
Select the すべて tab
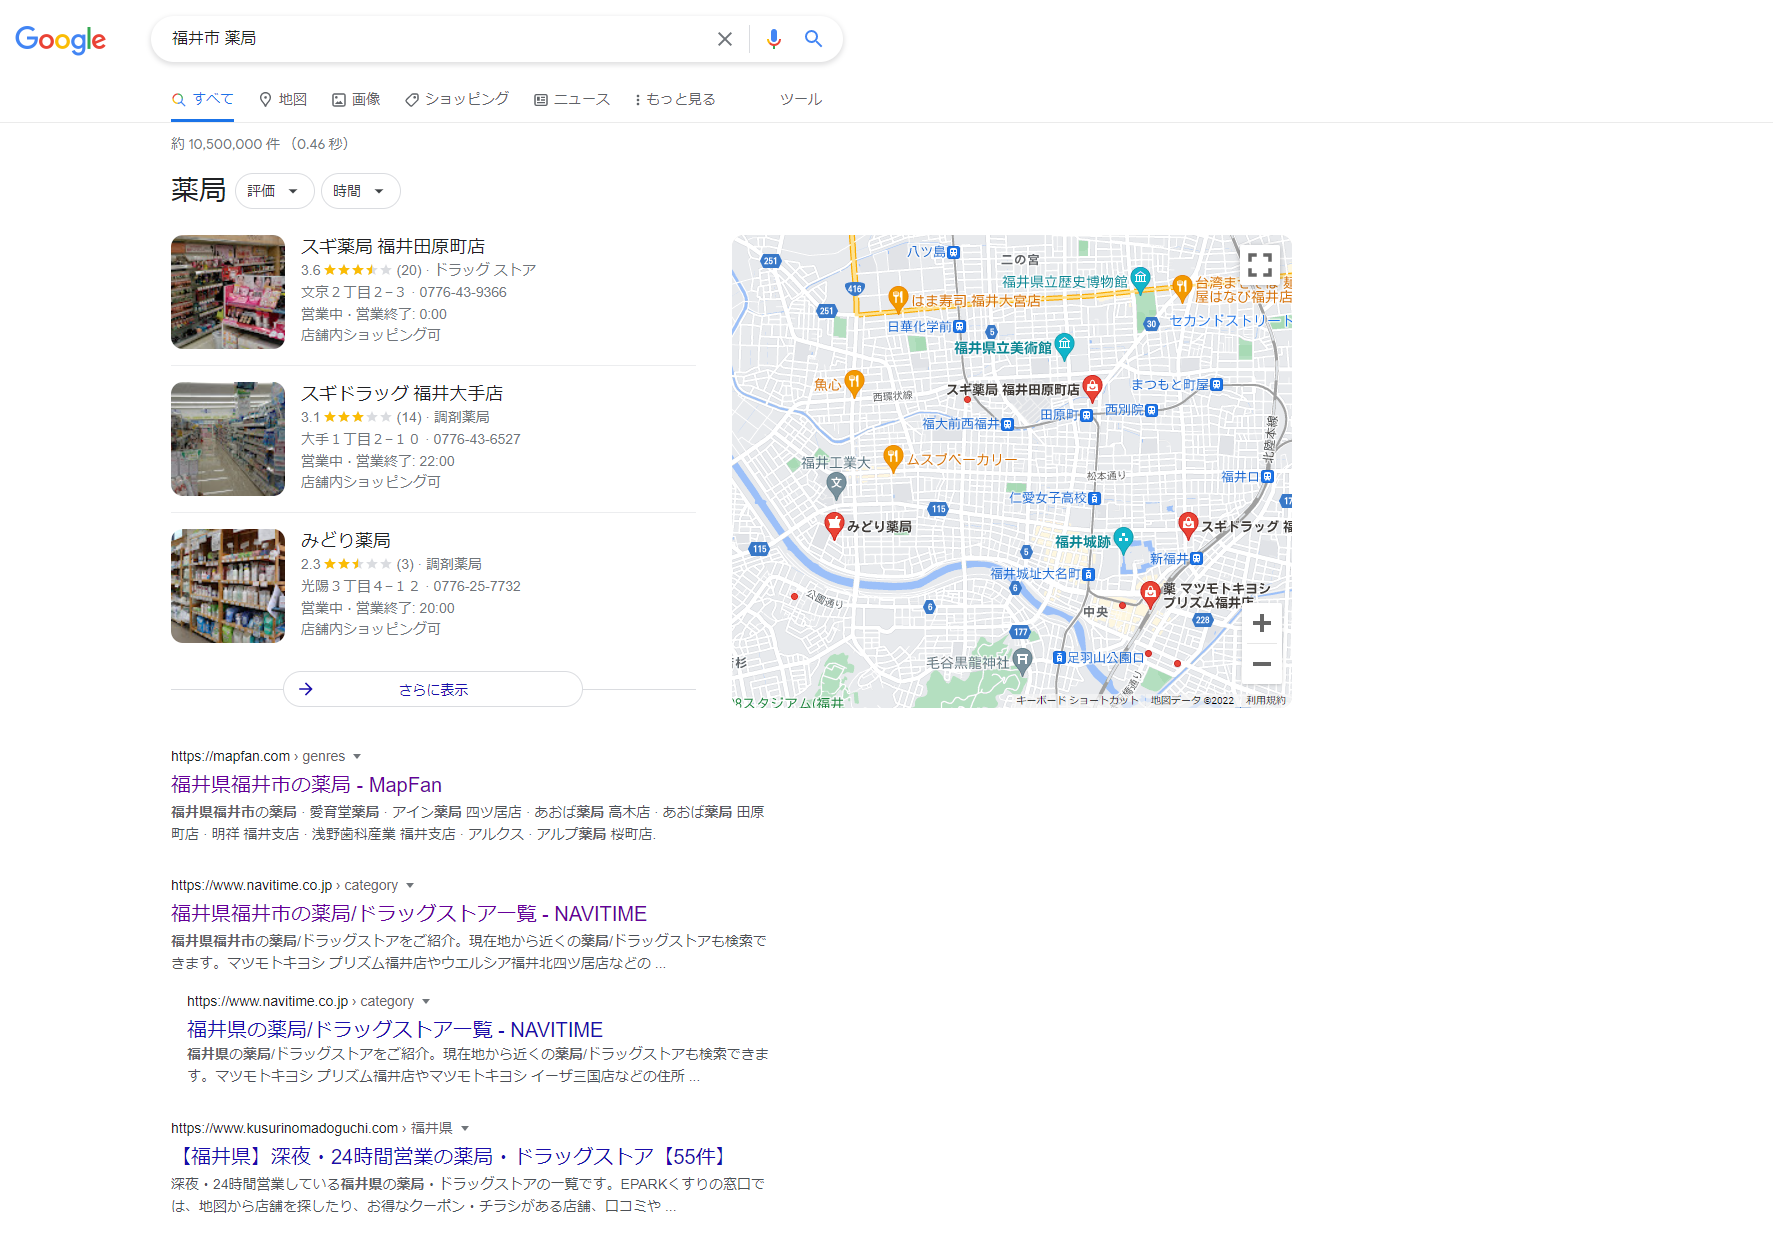pos(203,99)
